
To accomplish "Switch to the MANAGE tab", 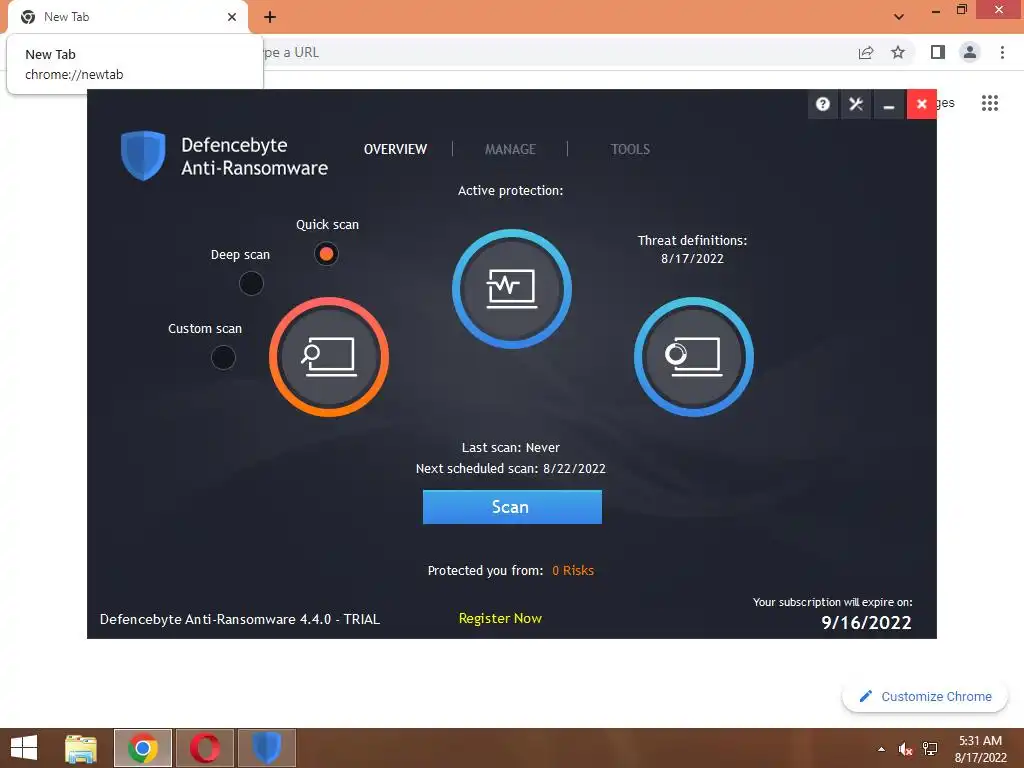I will point(510,149).
